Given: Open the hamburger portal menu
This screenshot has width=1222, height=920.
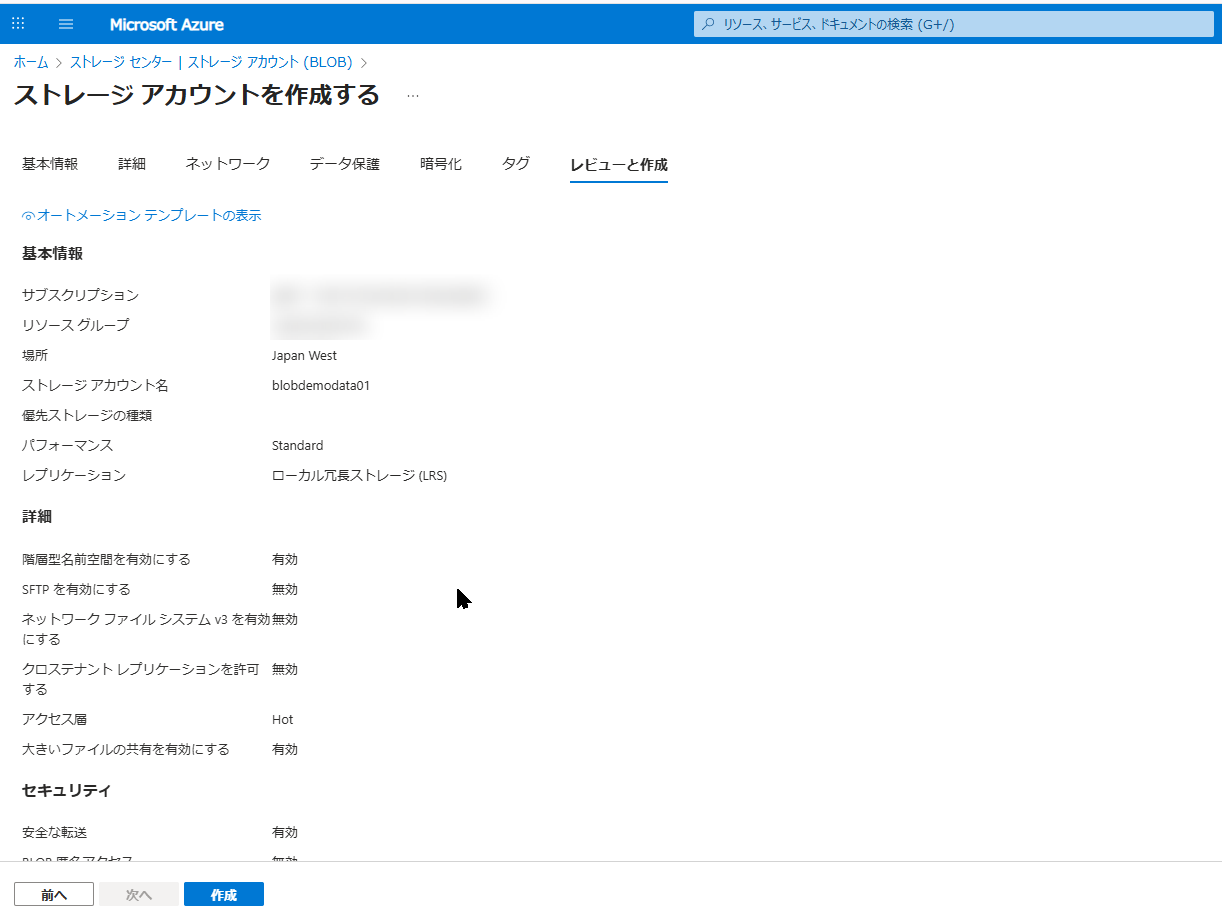Looking at the screenshot, I should click(x=66, y=24).
